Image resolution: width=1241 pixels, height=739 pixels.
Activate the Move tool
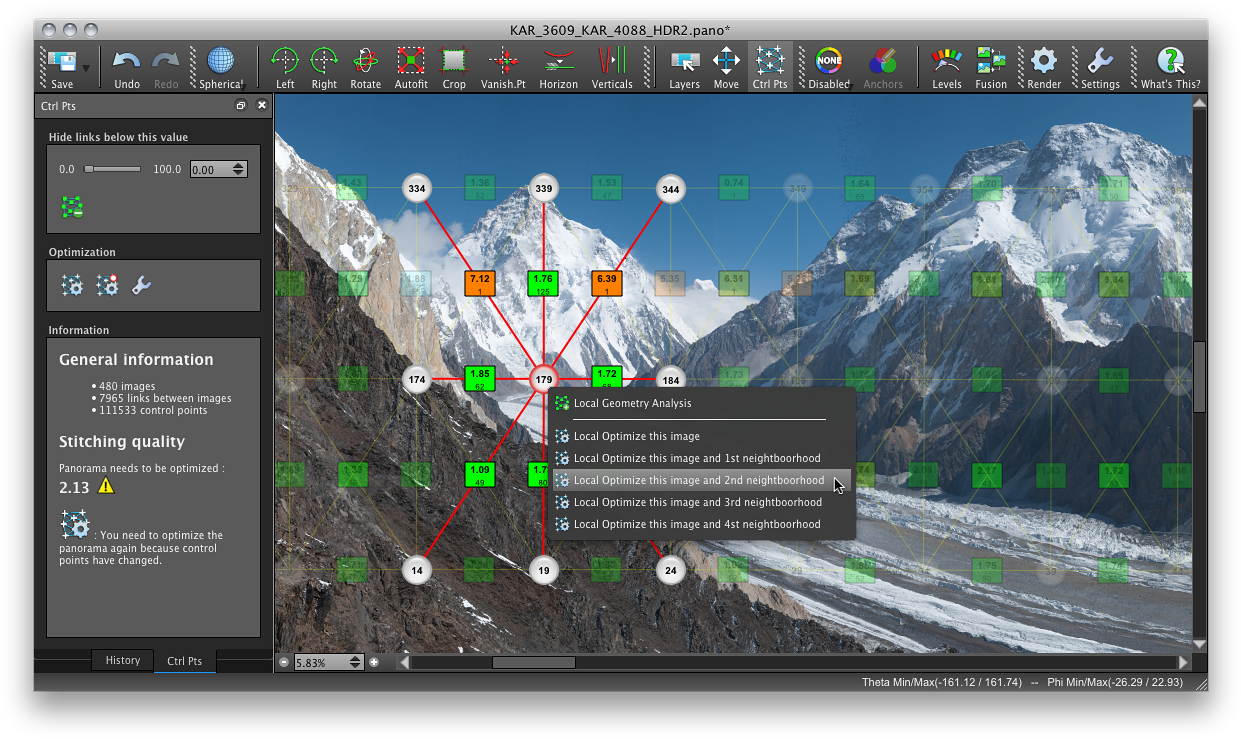coord(726,67)
